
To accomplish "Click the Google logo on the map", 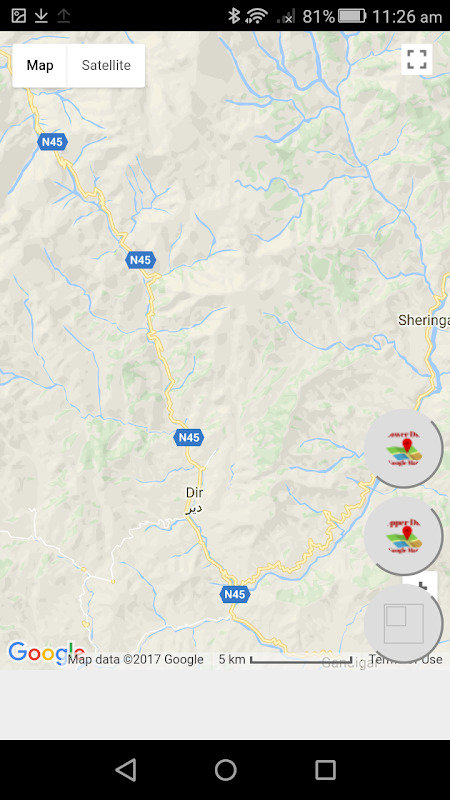I will [x=46, y=653].
